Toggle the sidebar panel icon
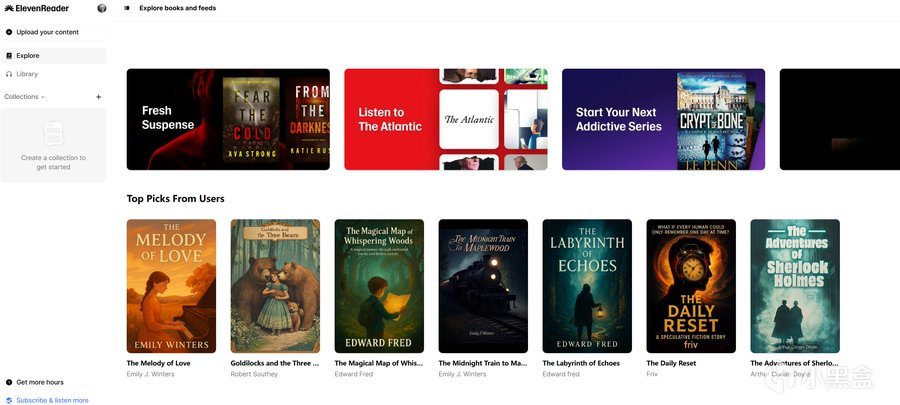The image size is (900, 405). coord(127,8)
